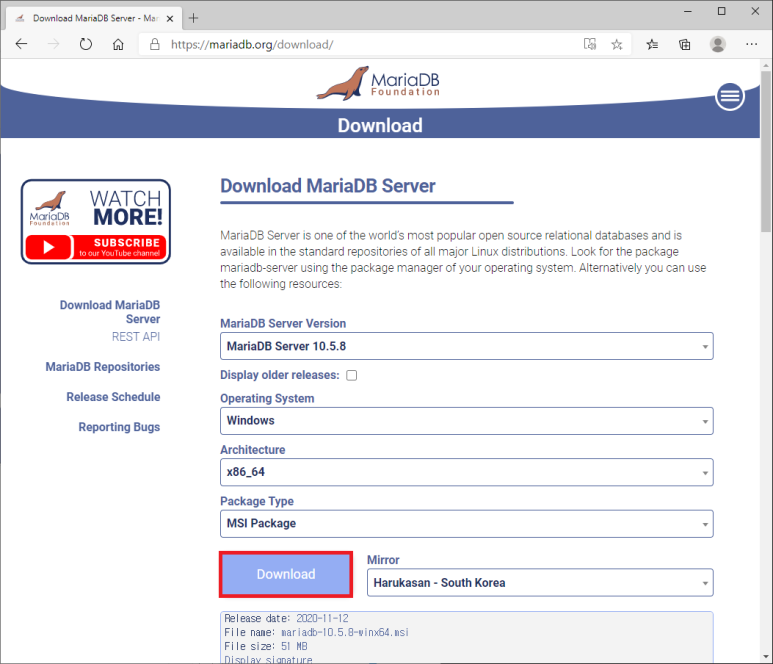Maximize the browser window
This screenshot has width=773, height=664.
pos(721,11)
